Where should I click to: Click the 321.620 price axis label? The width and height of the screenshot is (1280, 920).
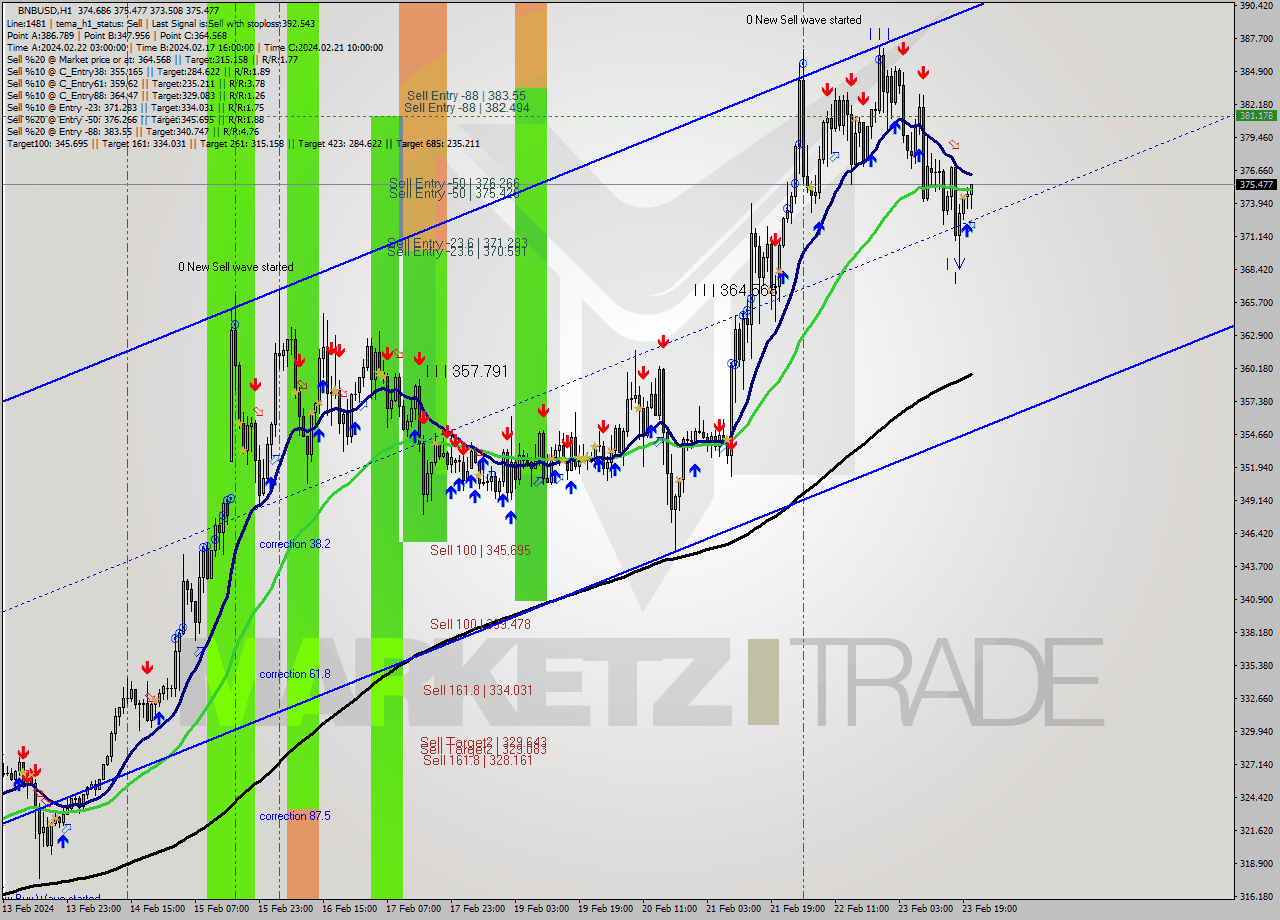tap(1256, 830)
